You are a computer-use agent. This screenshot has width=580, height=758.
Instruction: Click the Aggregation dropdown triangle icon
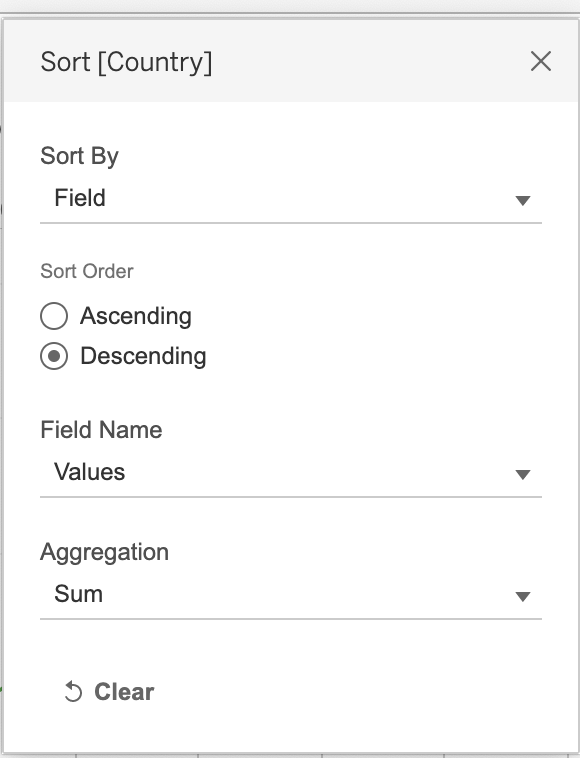[x=523, y=596]
